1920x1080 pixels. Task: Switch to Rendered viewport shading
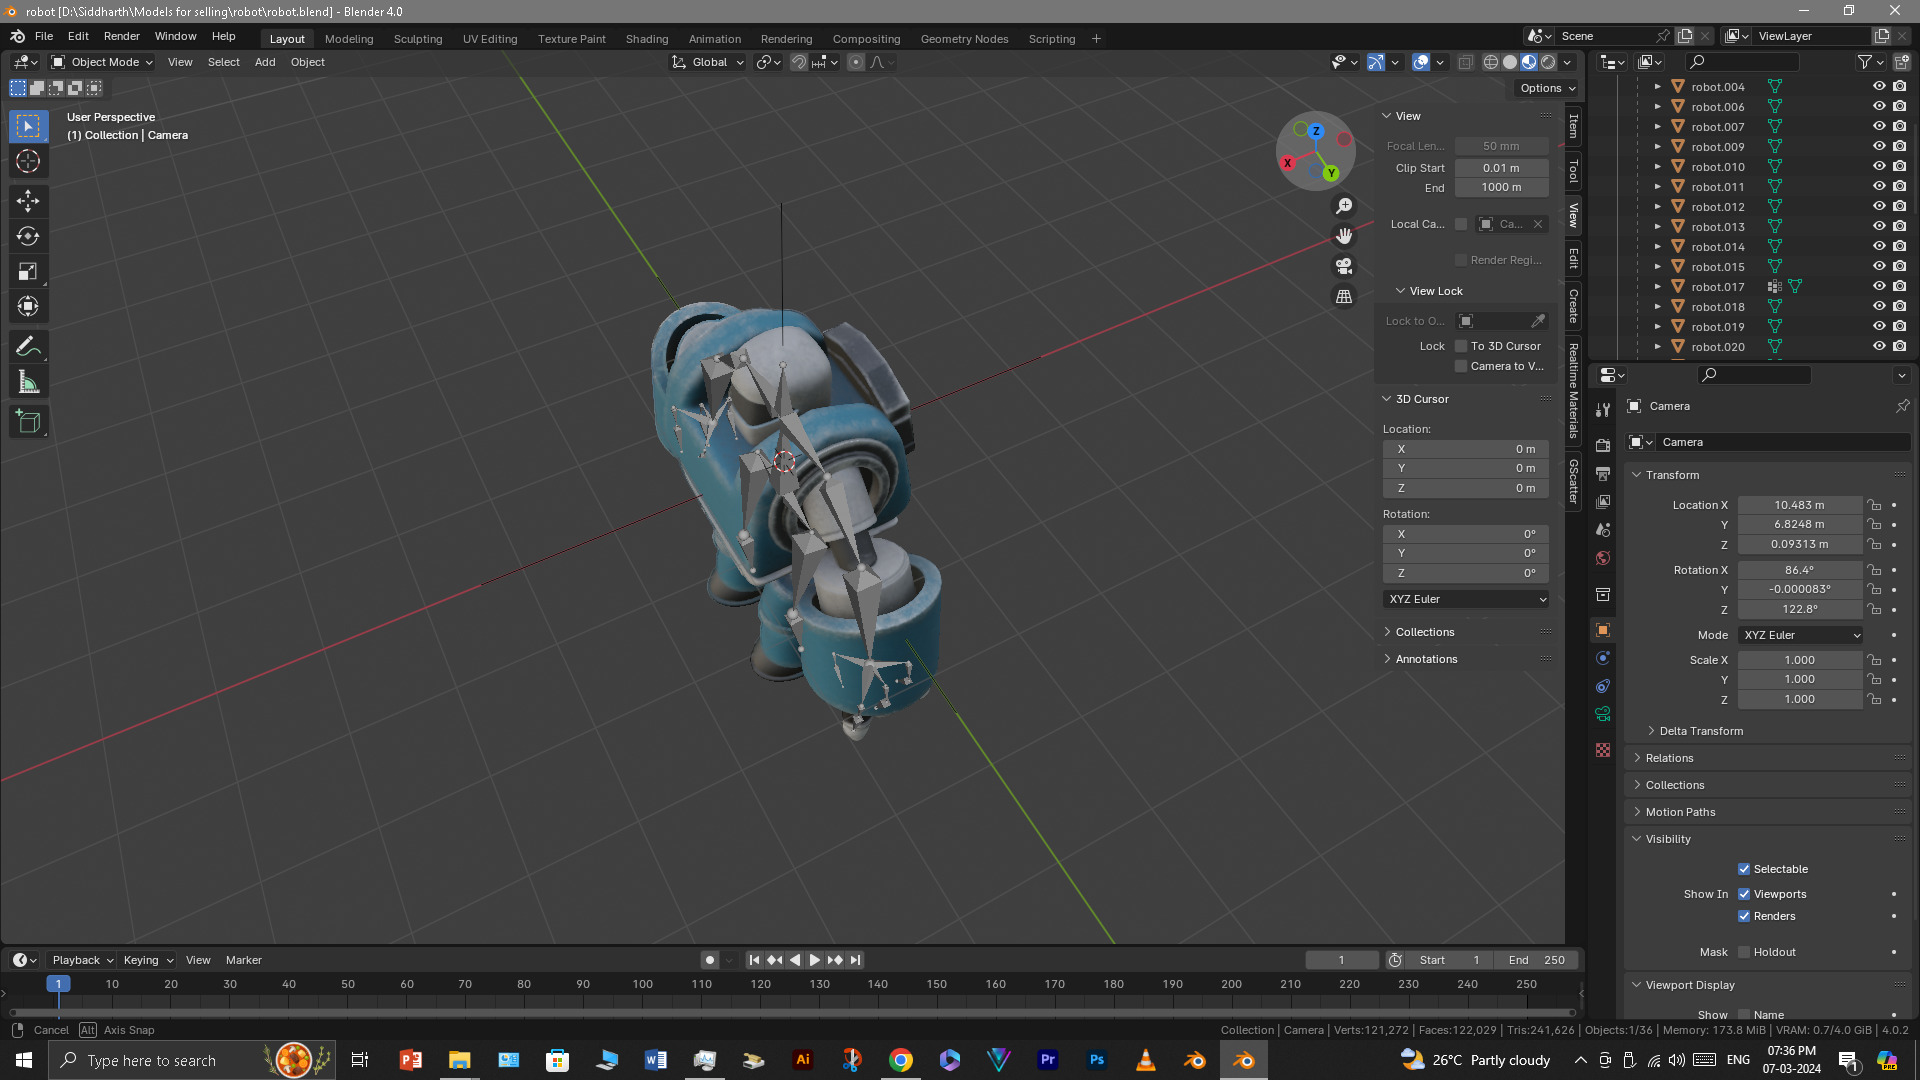point(1548,62)
